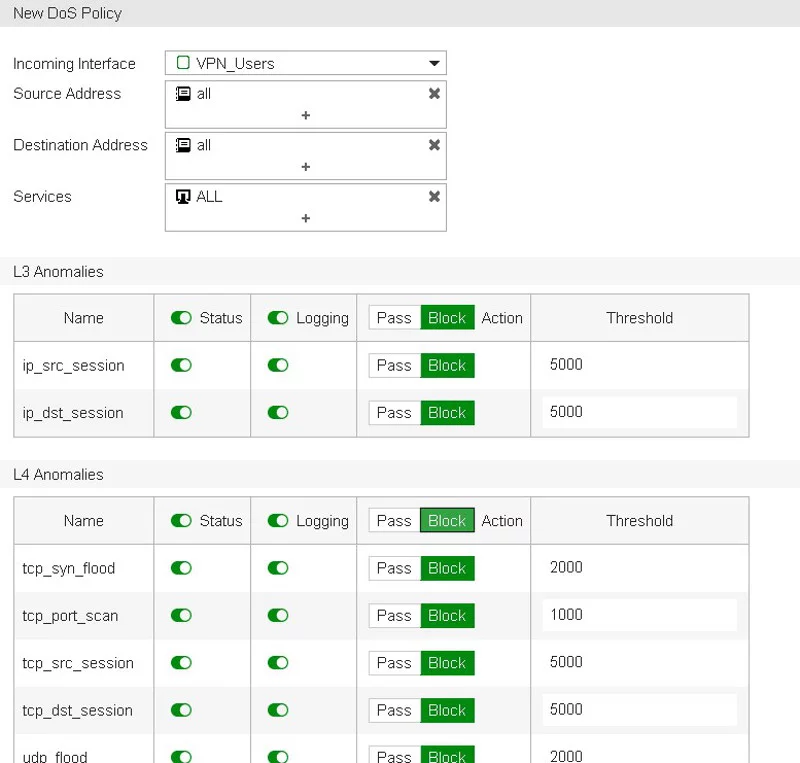Select the ip_dst_session anomaly name
The width and height of the screenshot is (800, 763).
[x=73, y=413]
